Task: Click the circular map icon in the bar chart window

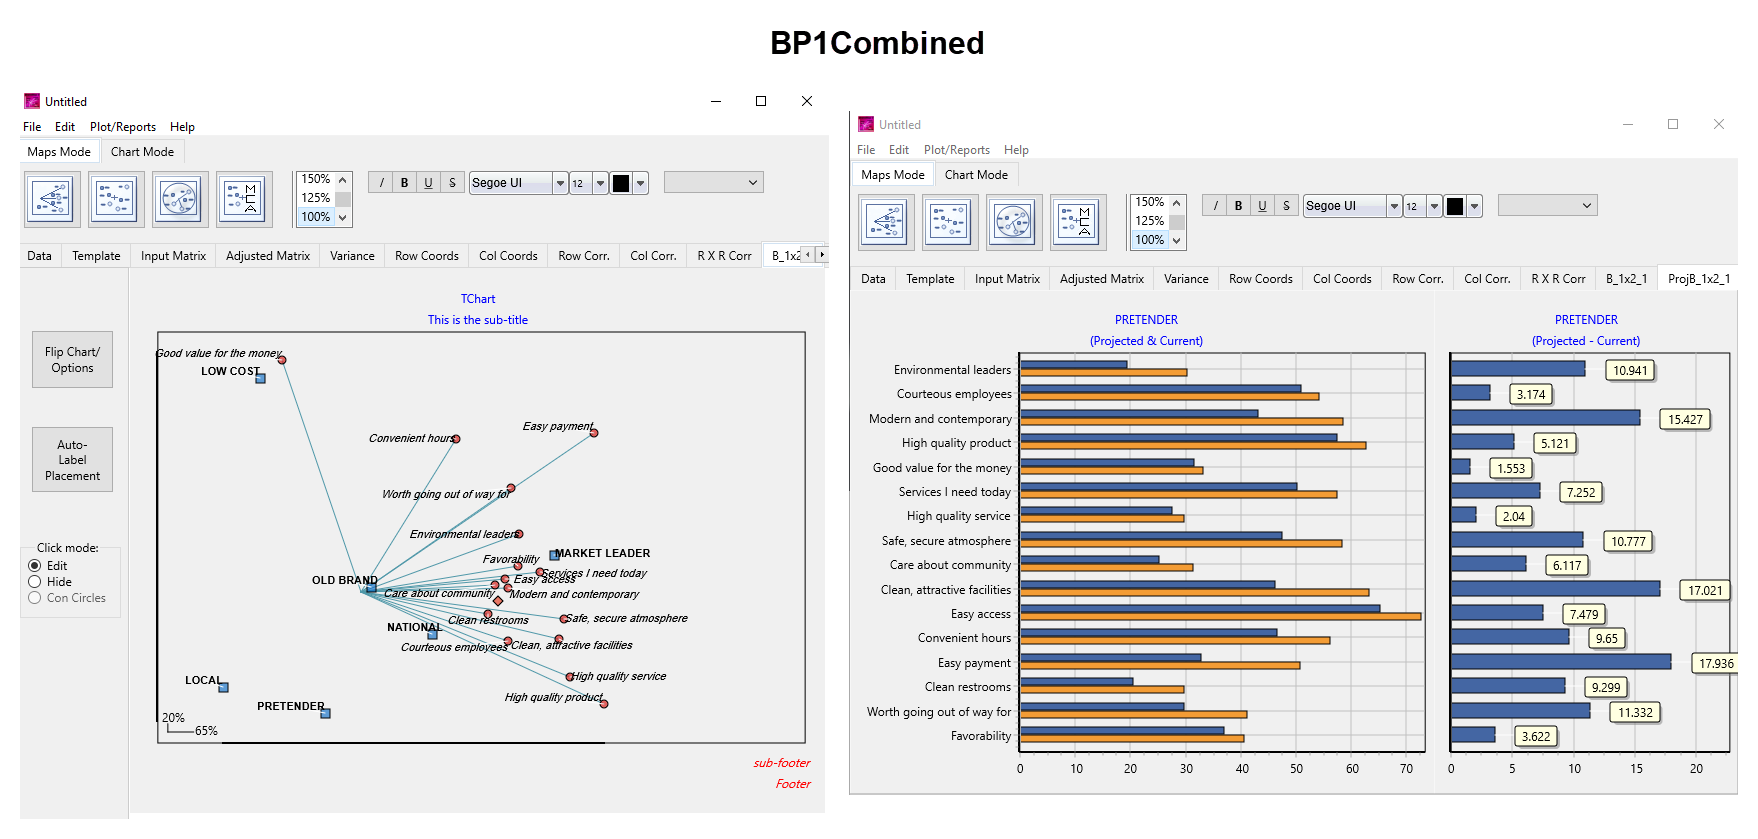Action: 1014,222
